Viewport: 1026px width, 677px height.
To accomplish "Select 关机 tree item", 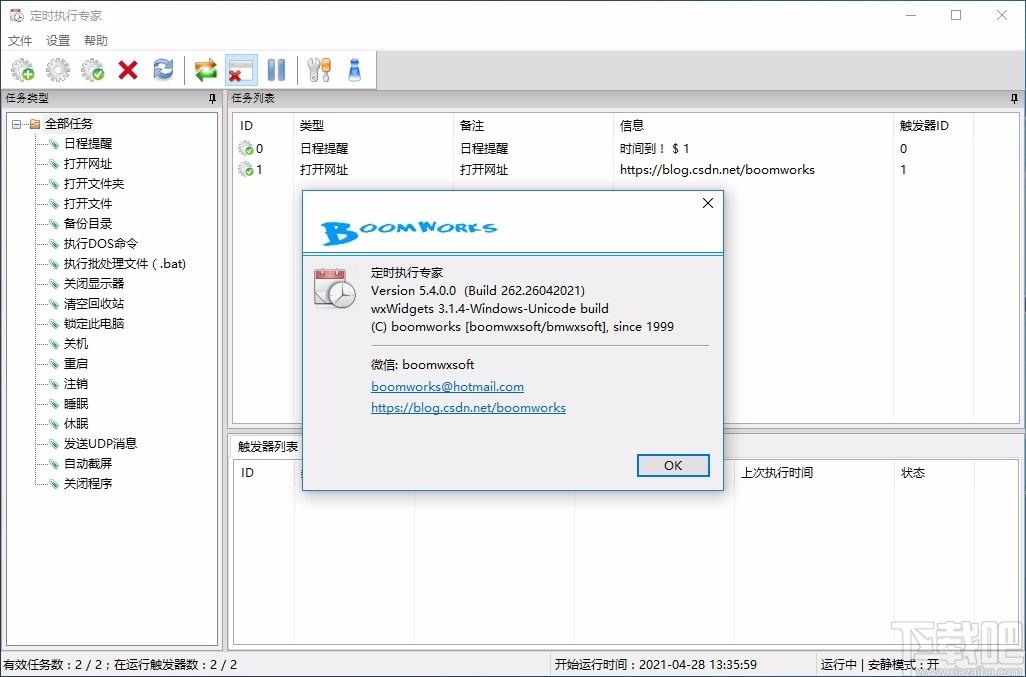I will 76,343.
